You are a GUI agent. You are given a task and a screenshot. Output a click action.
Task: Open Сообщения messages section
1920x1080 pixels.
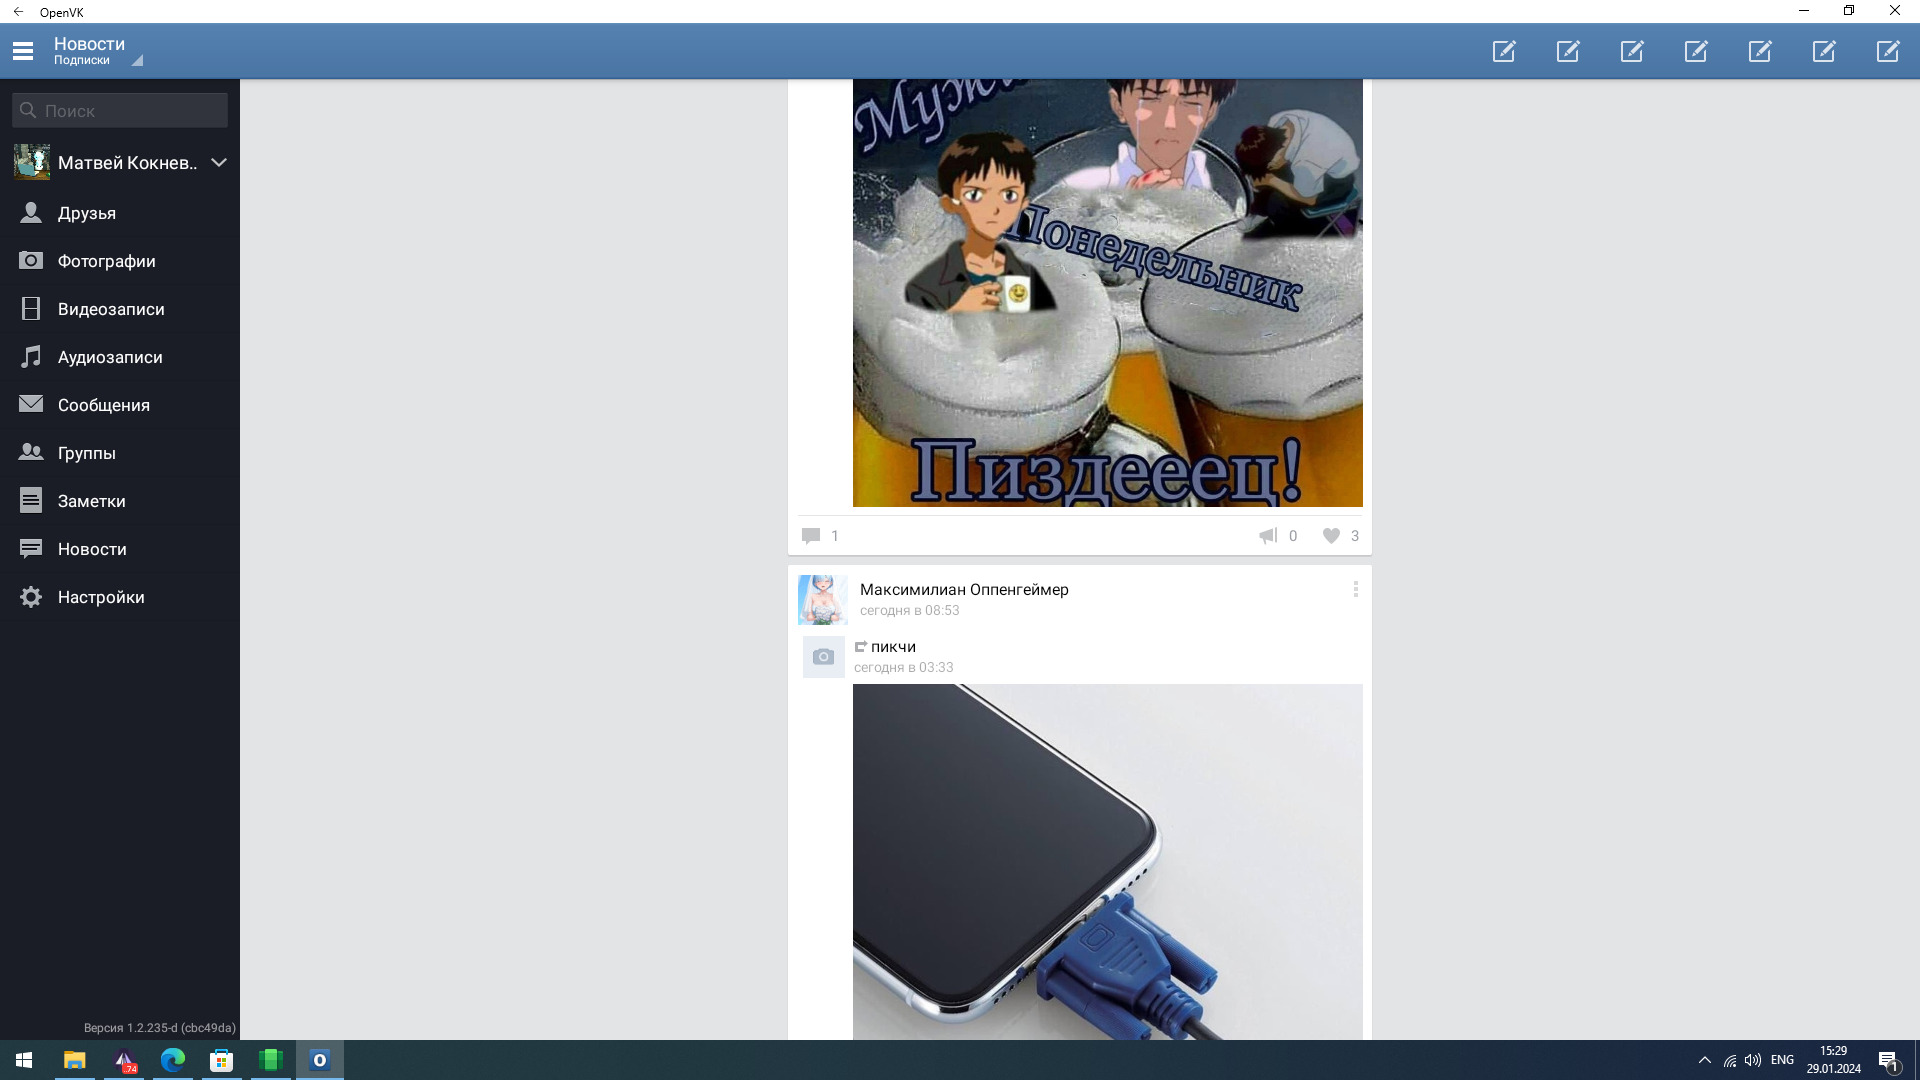click(104, 405)
